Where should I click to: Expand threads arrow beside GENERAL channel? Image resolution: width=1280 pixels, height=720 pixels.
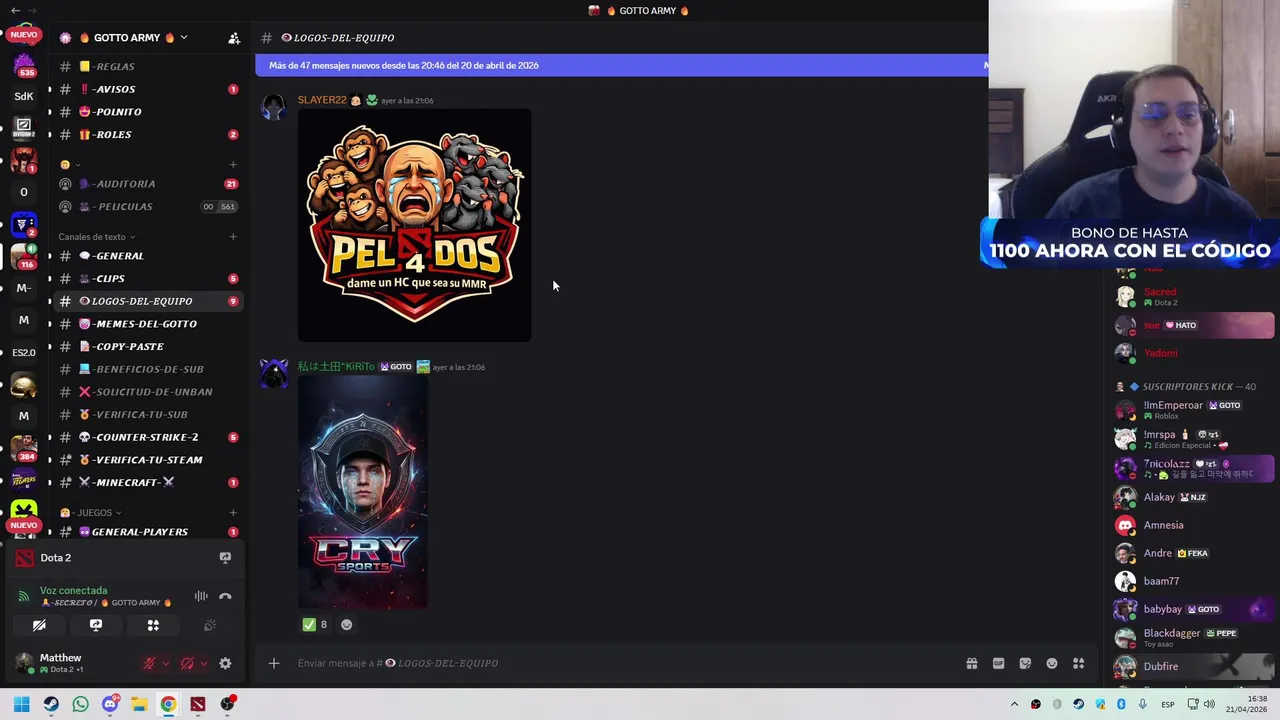point(50,256)
